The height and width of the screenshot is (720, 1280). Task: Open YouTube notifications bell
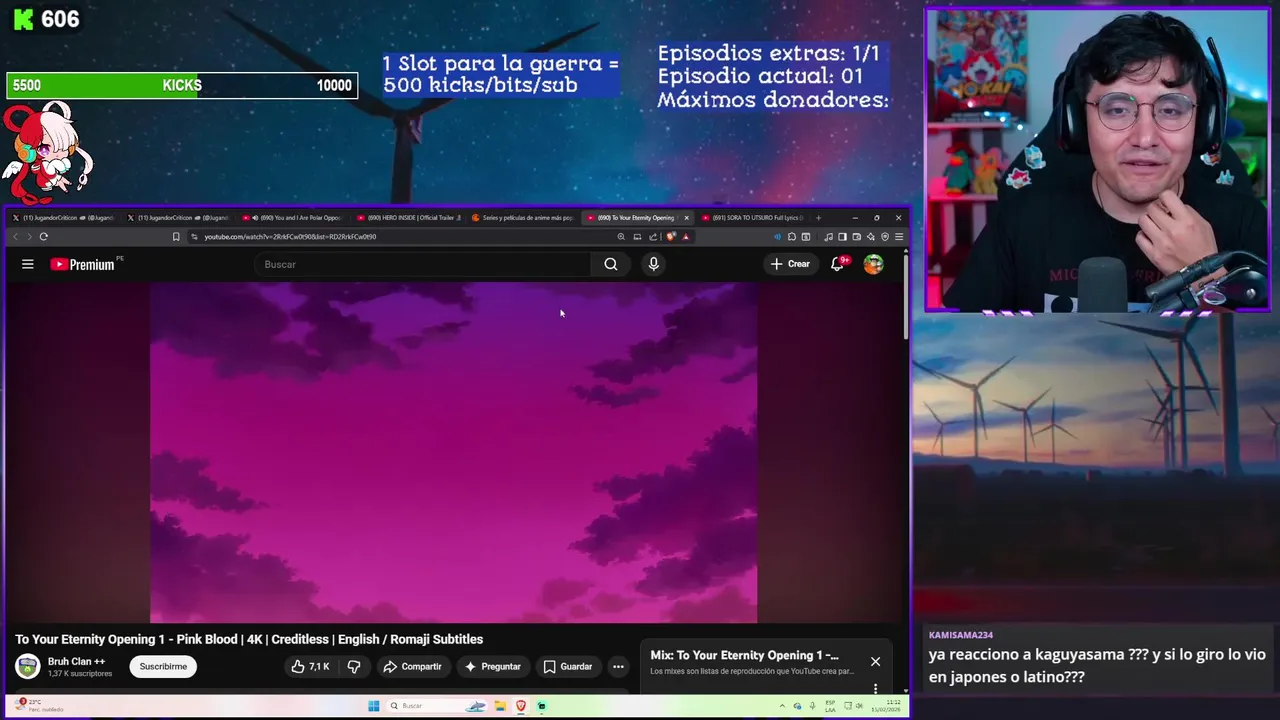(838, 264)
